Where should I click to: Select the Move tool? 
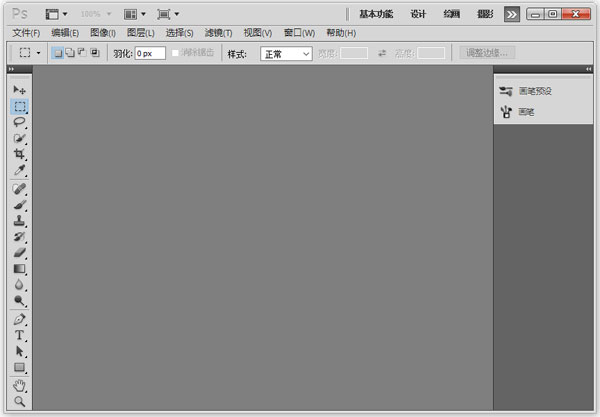(19, 90)
